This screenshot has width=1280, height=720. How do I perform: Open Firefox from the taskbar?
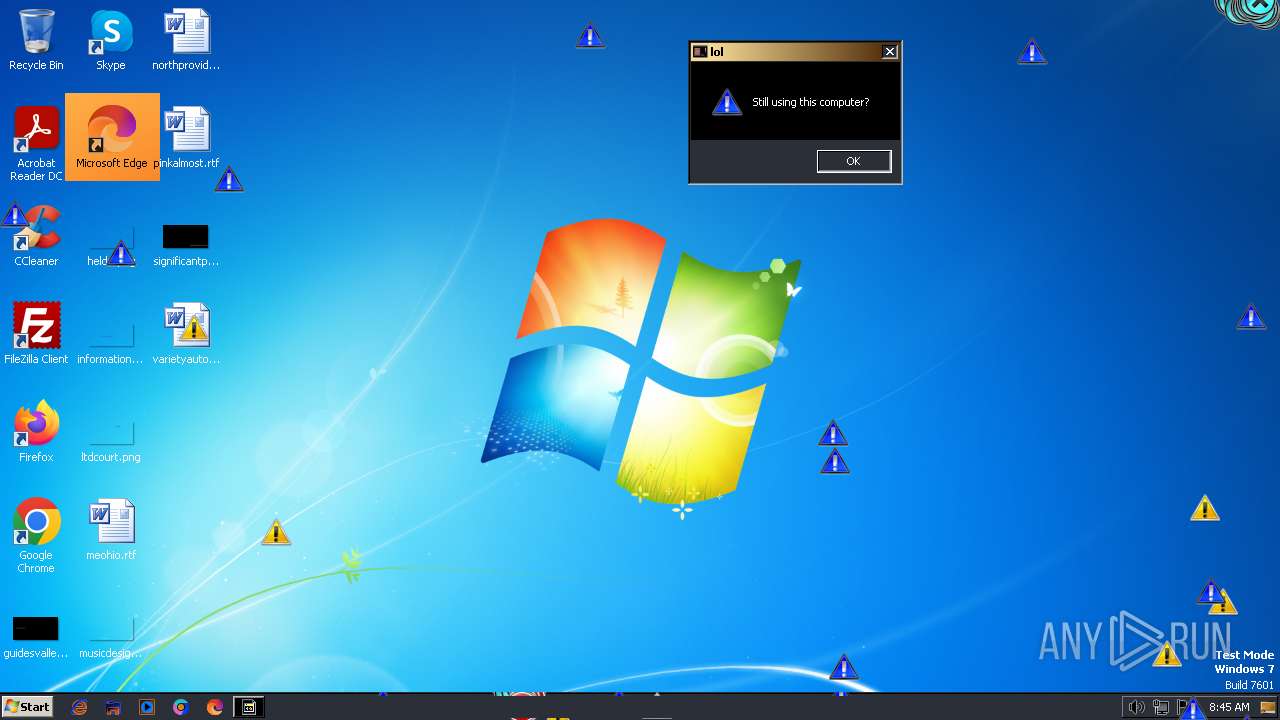[x=215, y=707]
